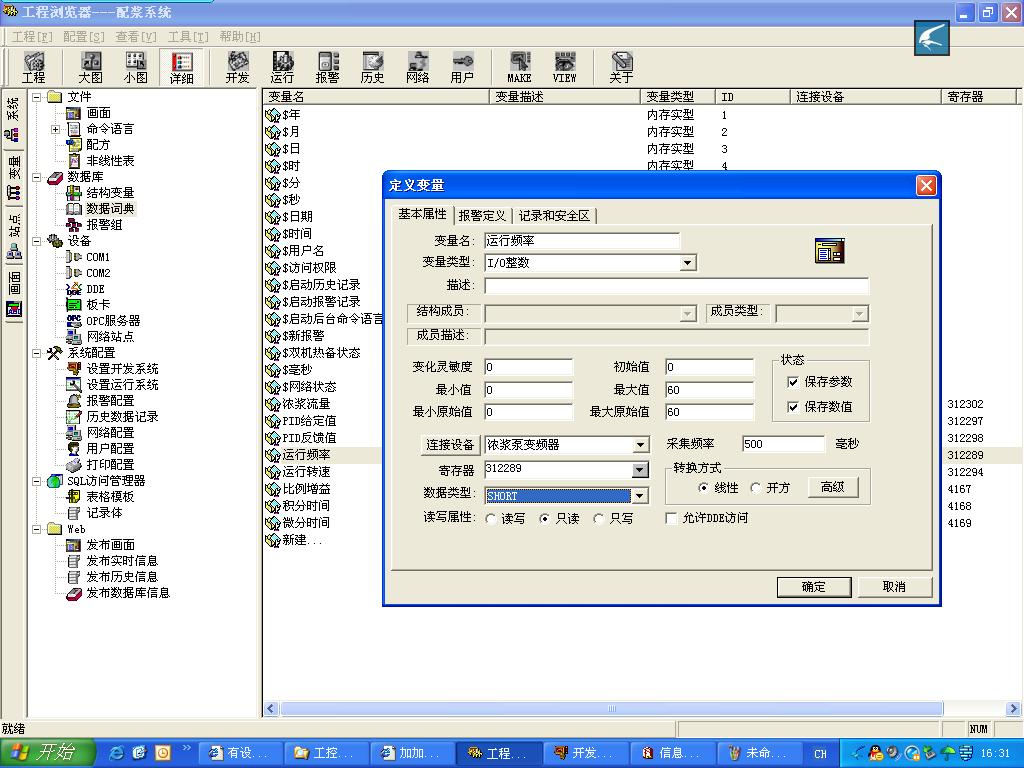Select the 变量 side tab icon
This screenshot has width=1024, height=768.
[14, 178]
